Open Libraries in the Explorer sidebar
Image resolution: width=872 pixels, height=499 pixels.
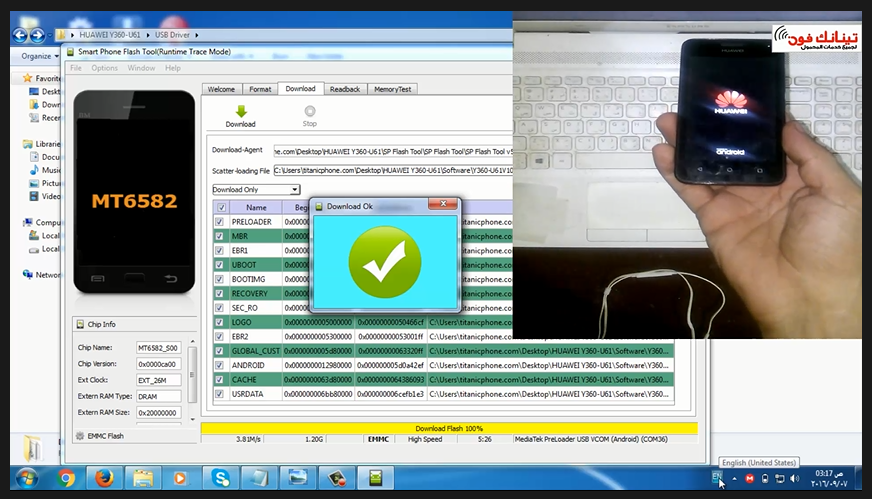tap(41, 144)
